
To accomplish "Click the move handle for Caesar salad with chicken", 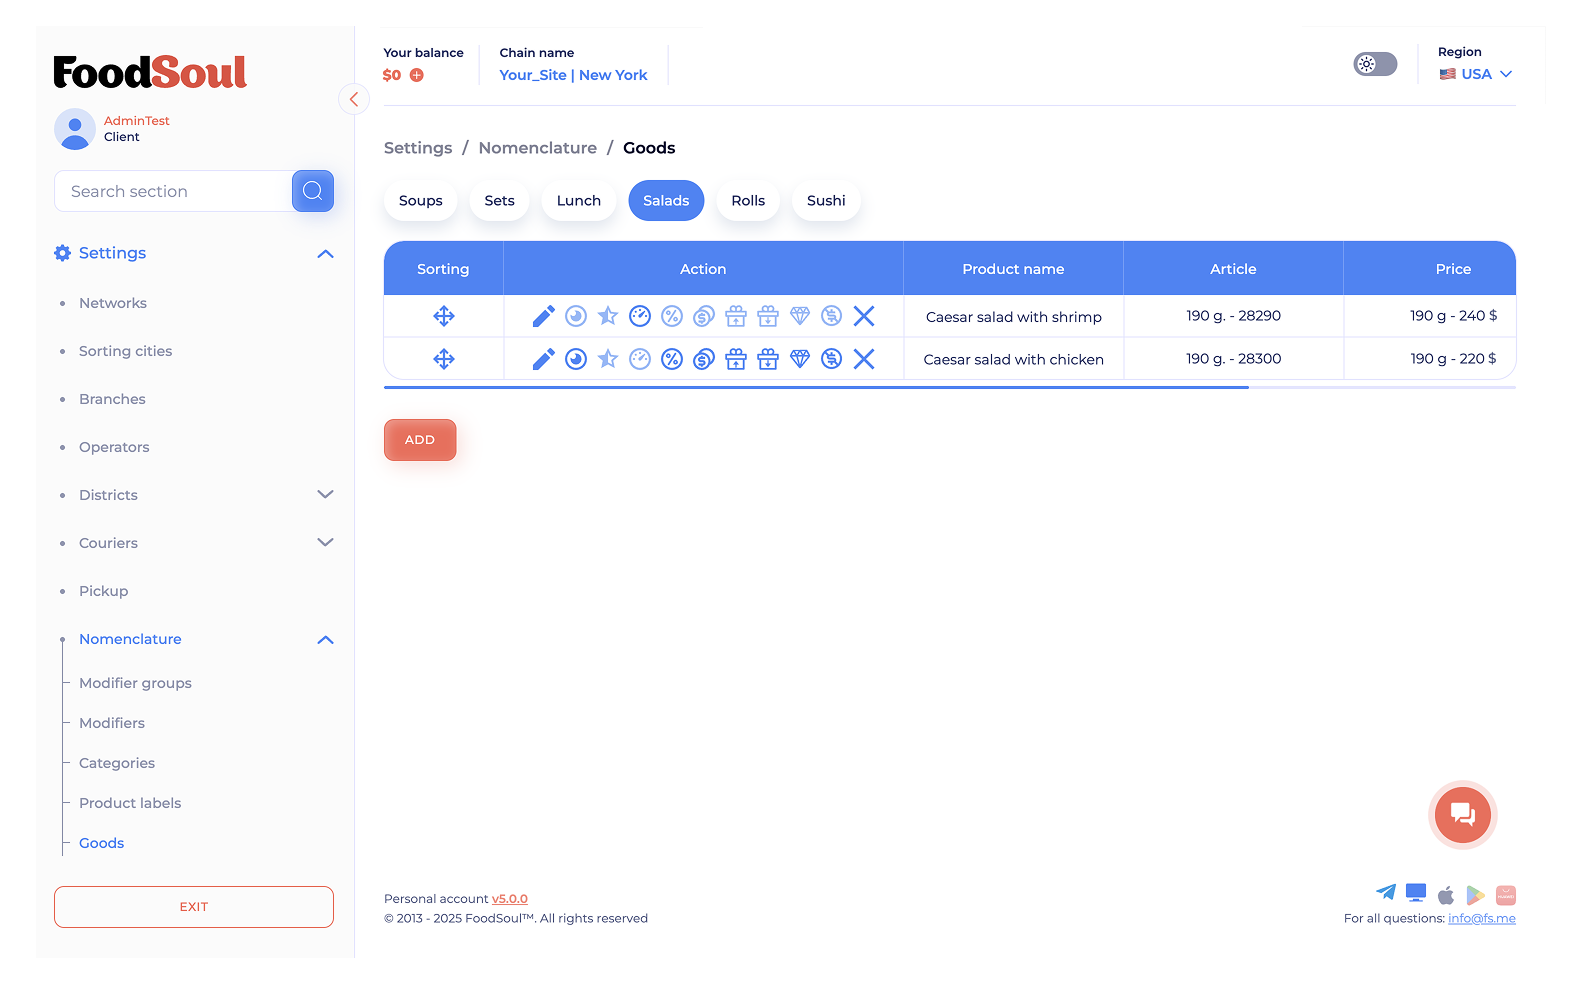I will 444,359.
